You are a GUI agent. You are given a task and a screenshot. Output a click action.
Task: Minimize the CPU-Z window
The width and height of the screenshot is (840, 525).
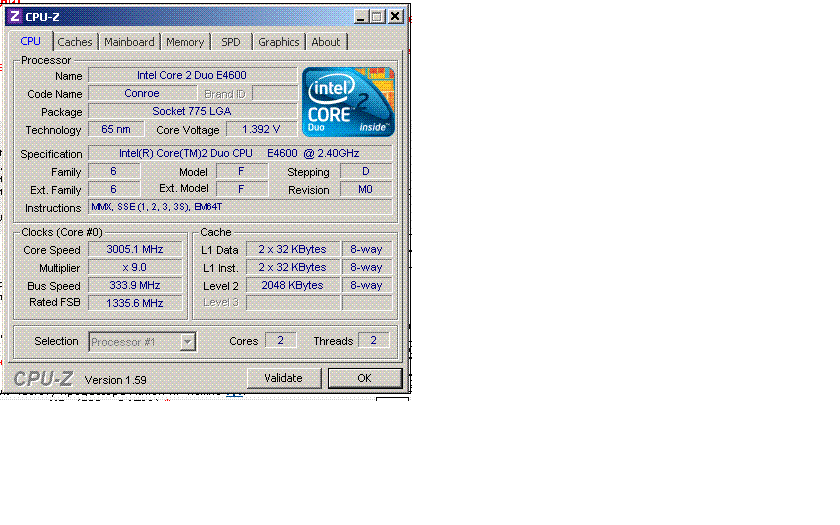click(361, 17)
